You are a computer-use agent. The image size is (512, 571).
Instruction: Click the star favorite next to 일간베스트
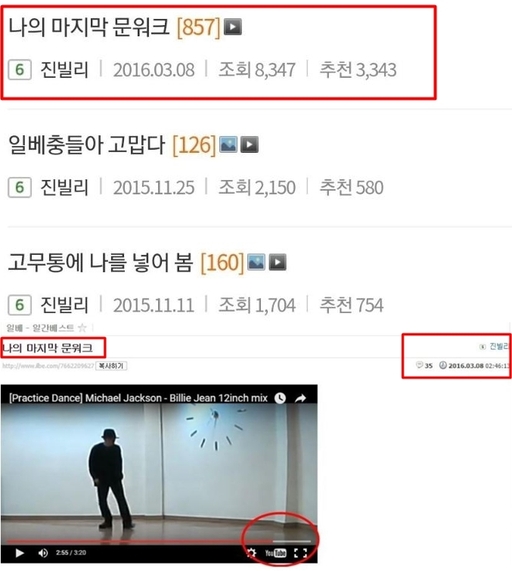click(82, 328)
